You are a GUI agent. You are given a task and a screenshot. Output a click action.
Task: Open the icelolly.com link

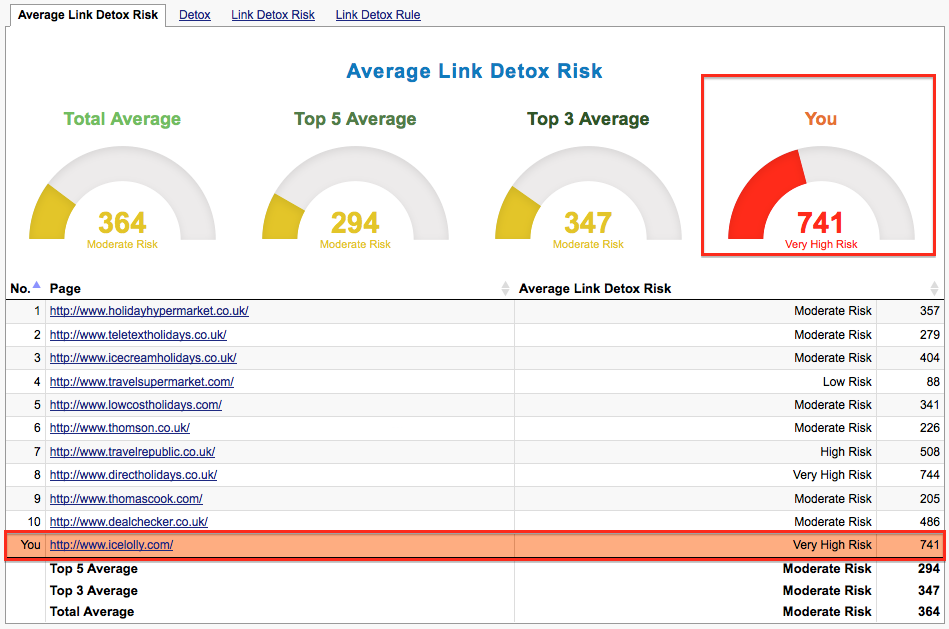point(111,545)
